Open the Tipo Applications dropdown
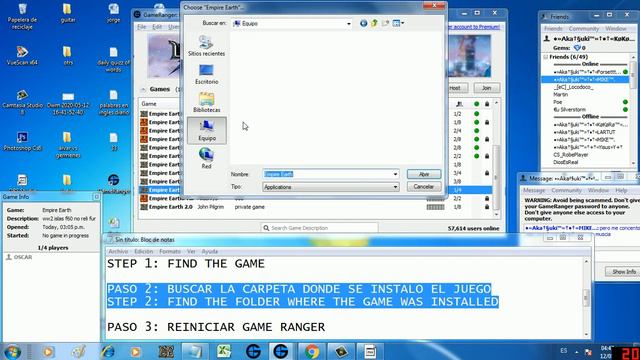640x360 pixels. click(x=331, y=187)
